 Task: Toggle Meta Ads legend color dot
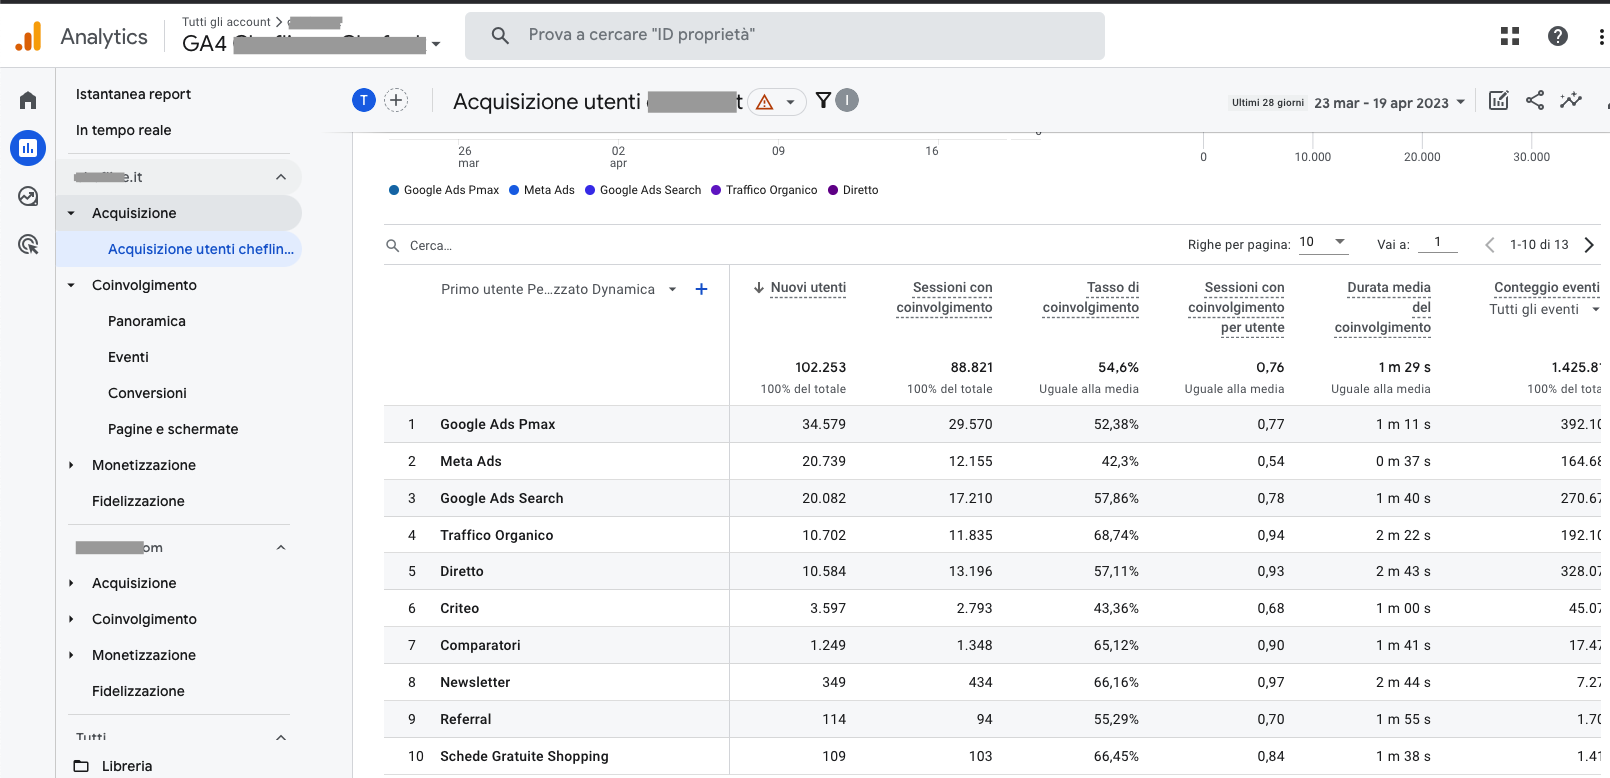514,190
